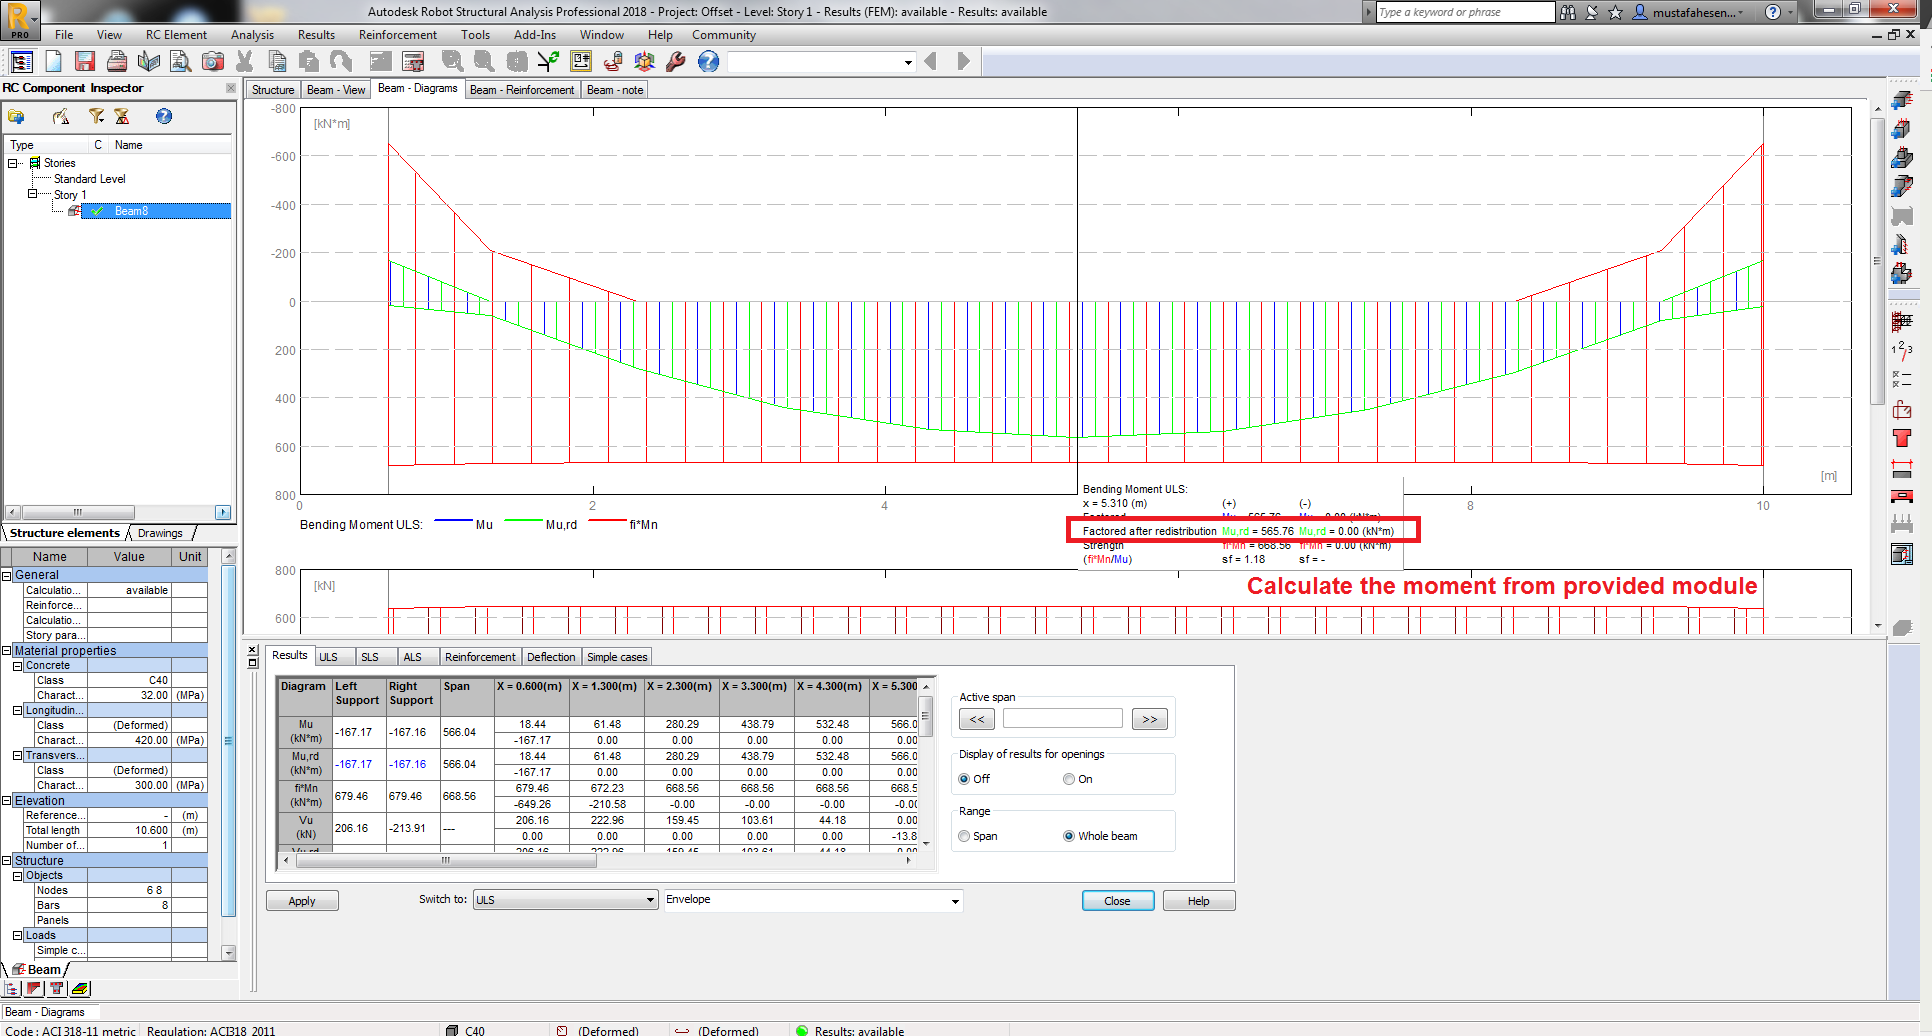Screen dimensions: 1932x1036
Task: Click the Structure tab in view tabs
Action: tap(273, 90)
